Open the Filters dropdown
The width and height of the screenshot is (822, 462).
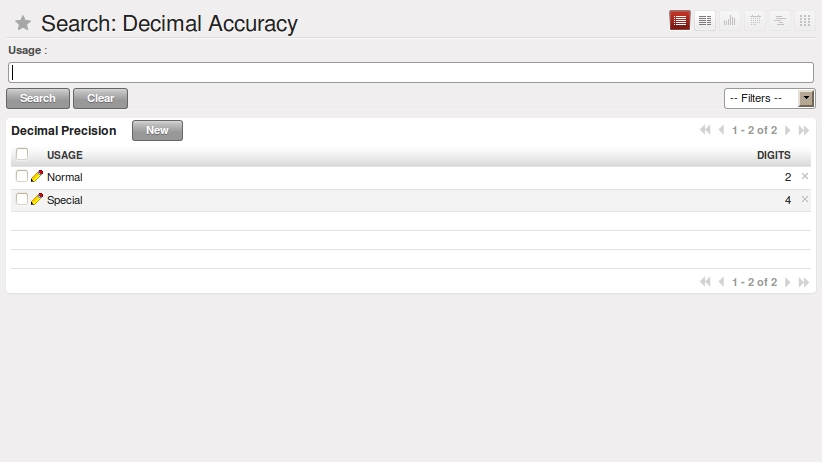pos(770,99)
